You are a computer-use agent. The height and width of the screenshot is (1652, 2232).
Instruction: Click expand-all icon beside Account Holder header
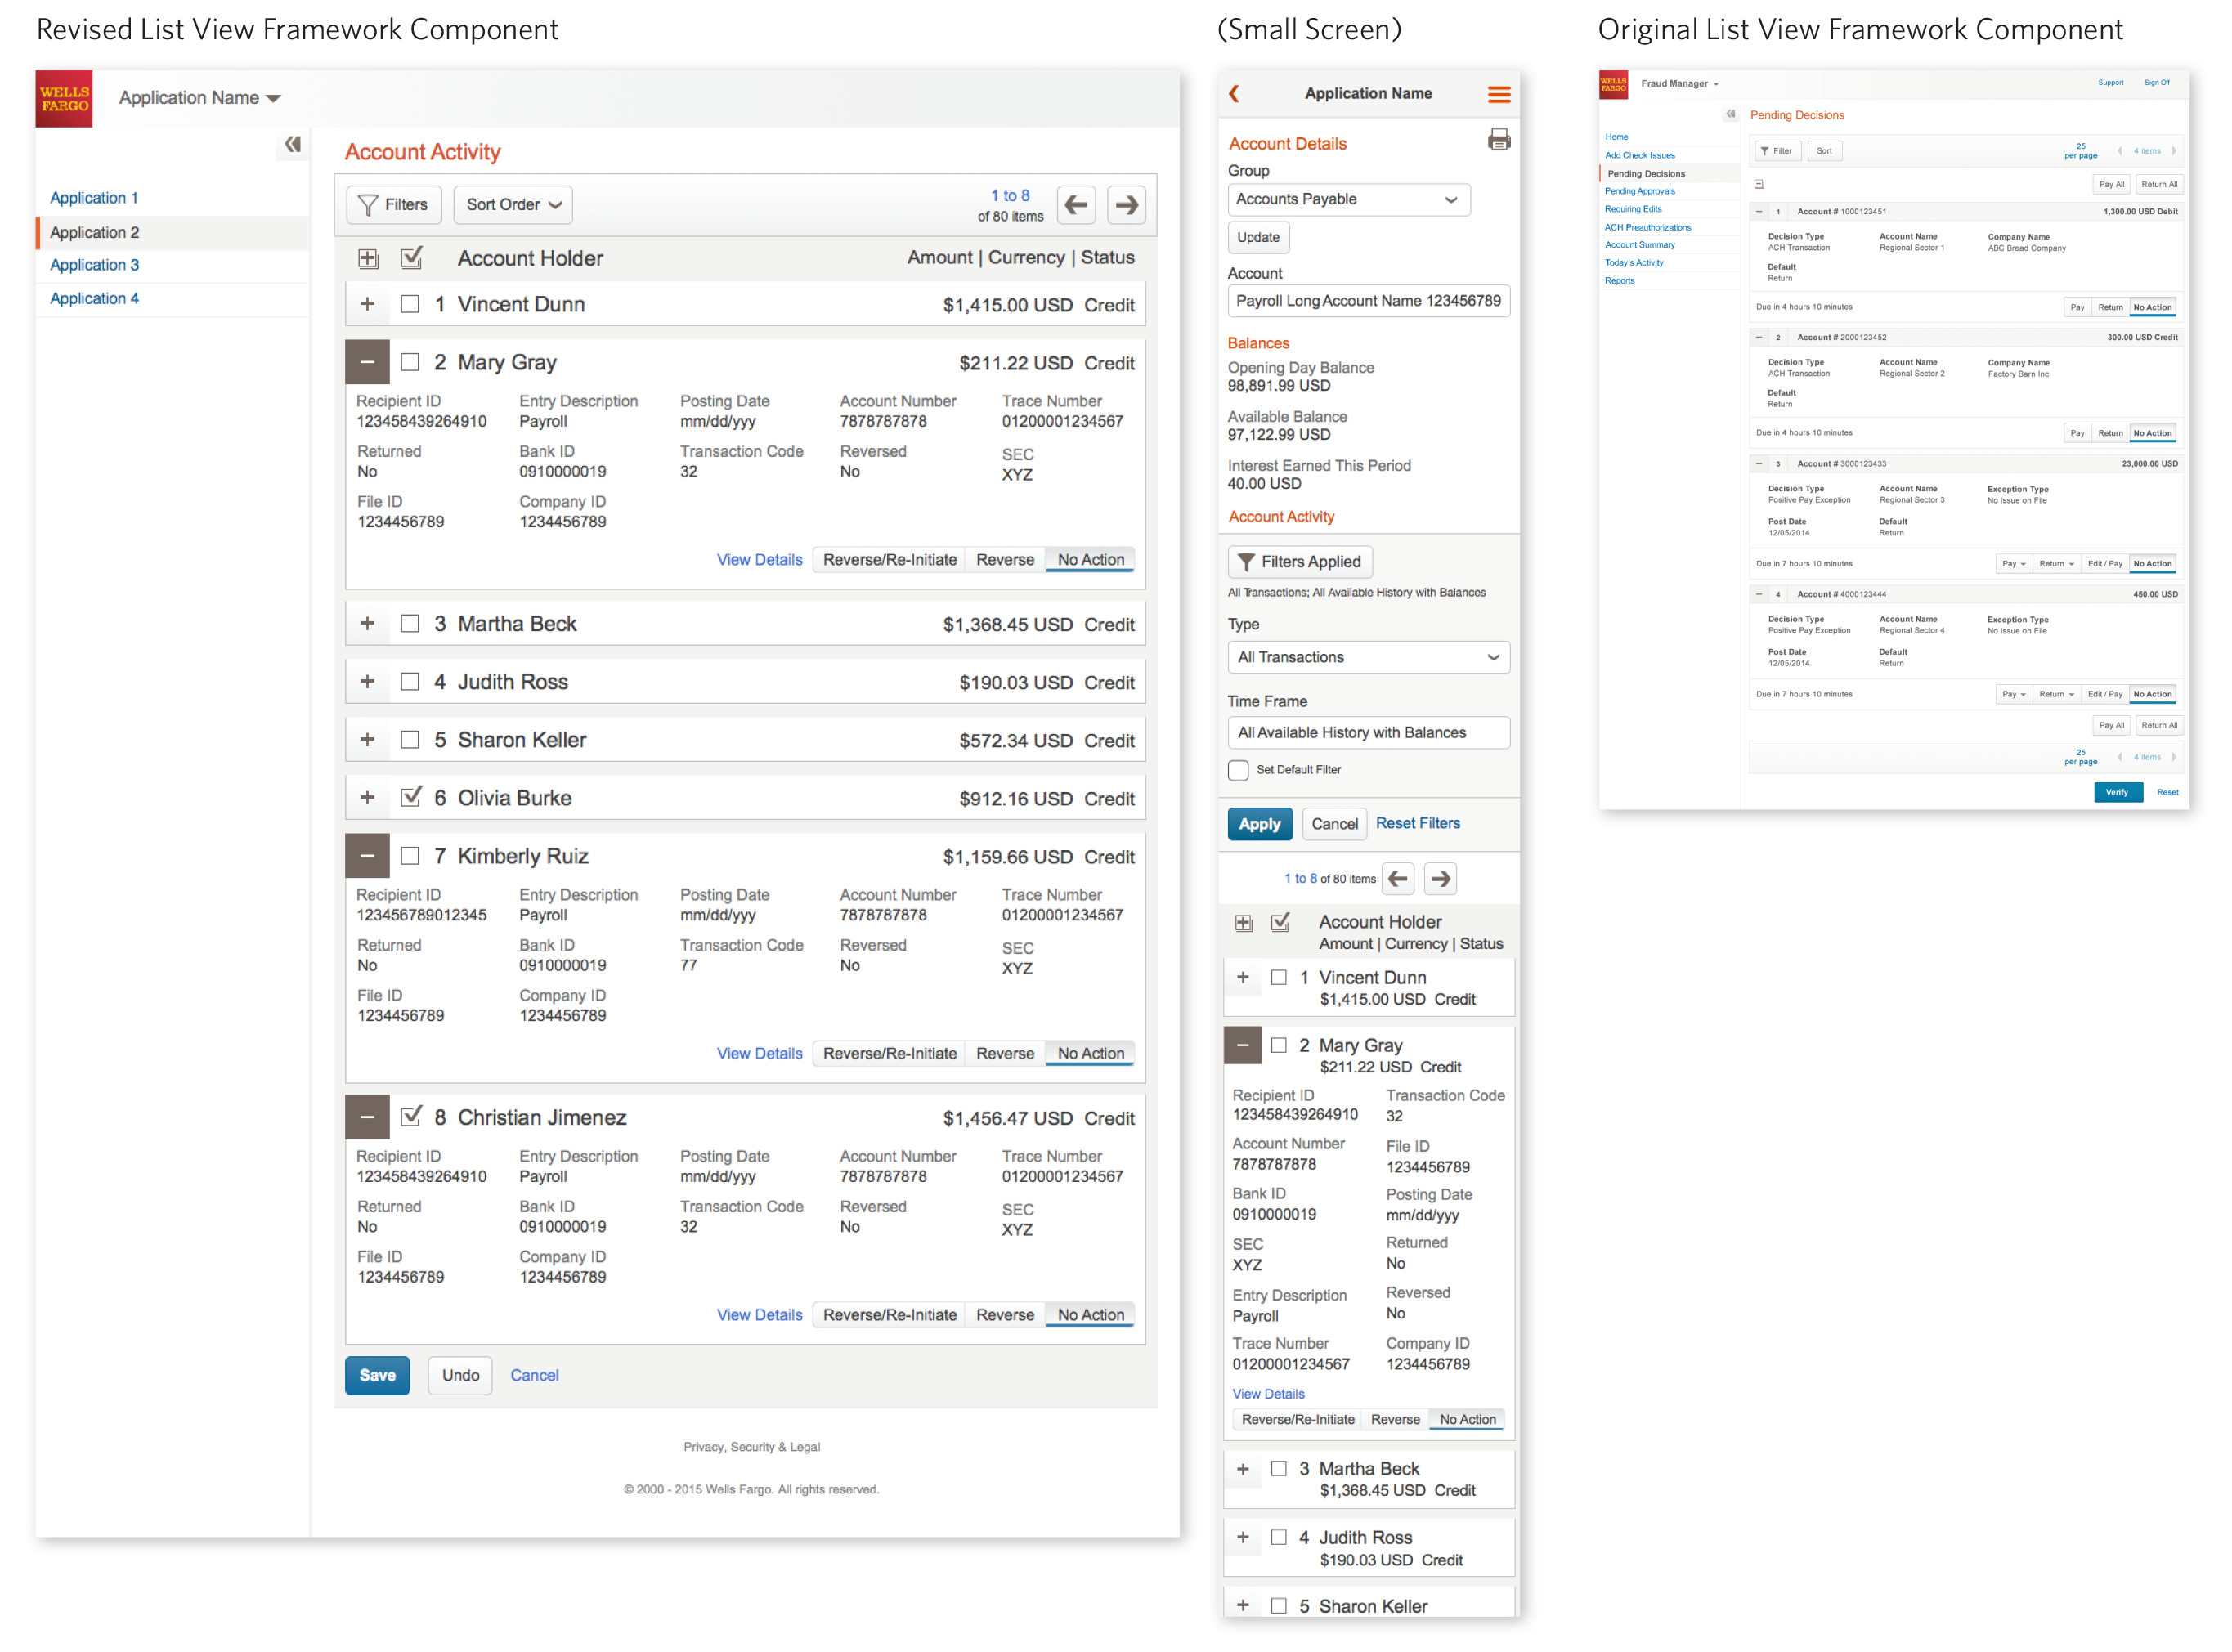[x=368, y=259]
